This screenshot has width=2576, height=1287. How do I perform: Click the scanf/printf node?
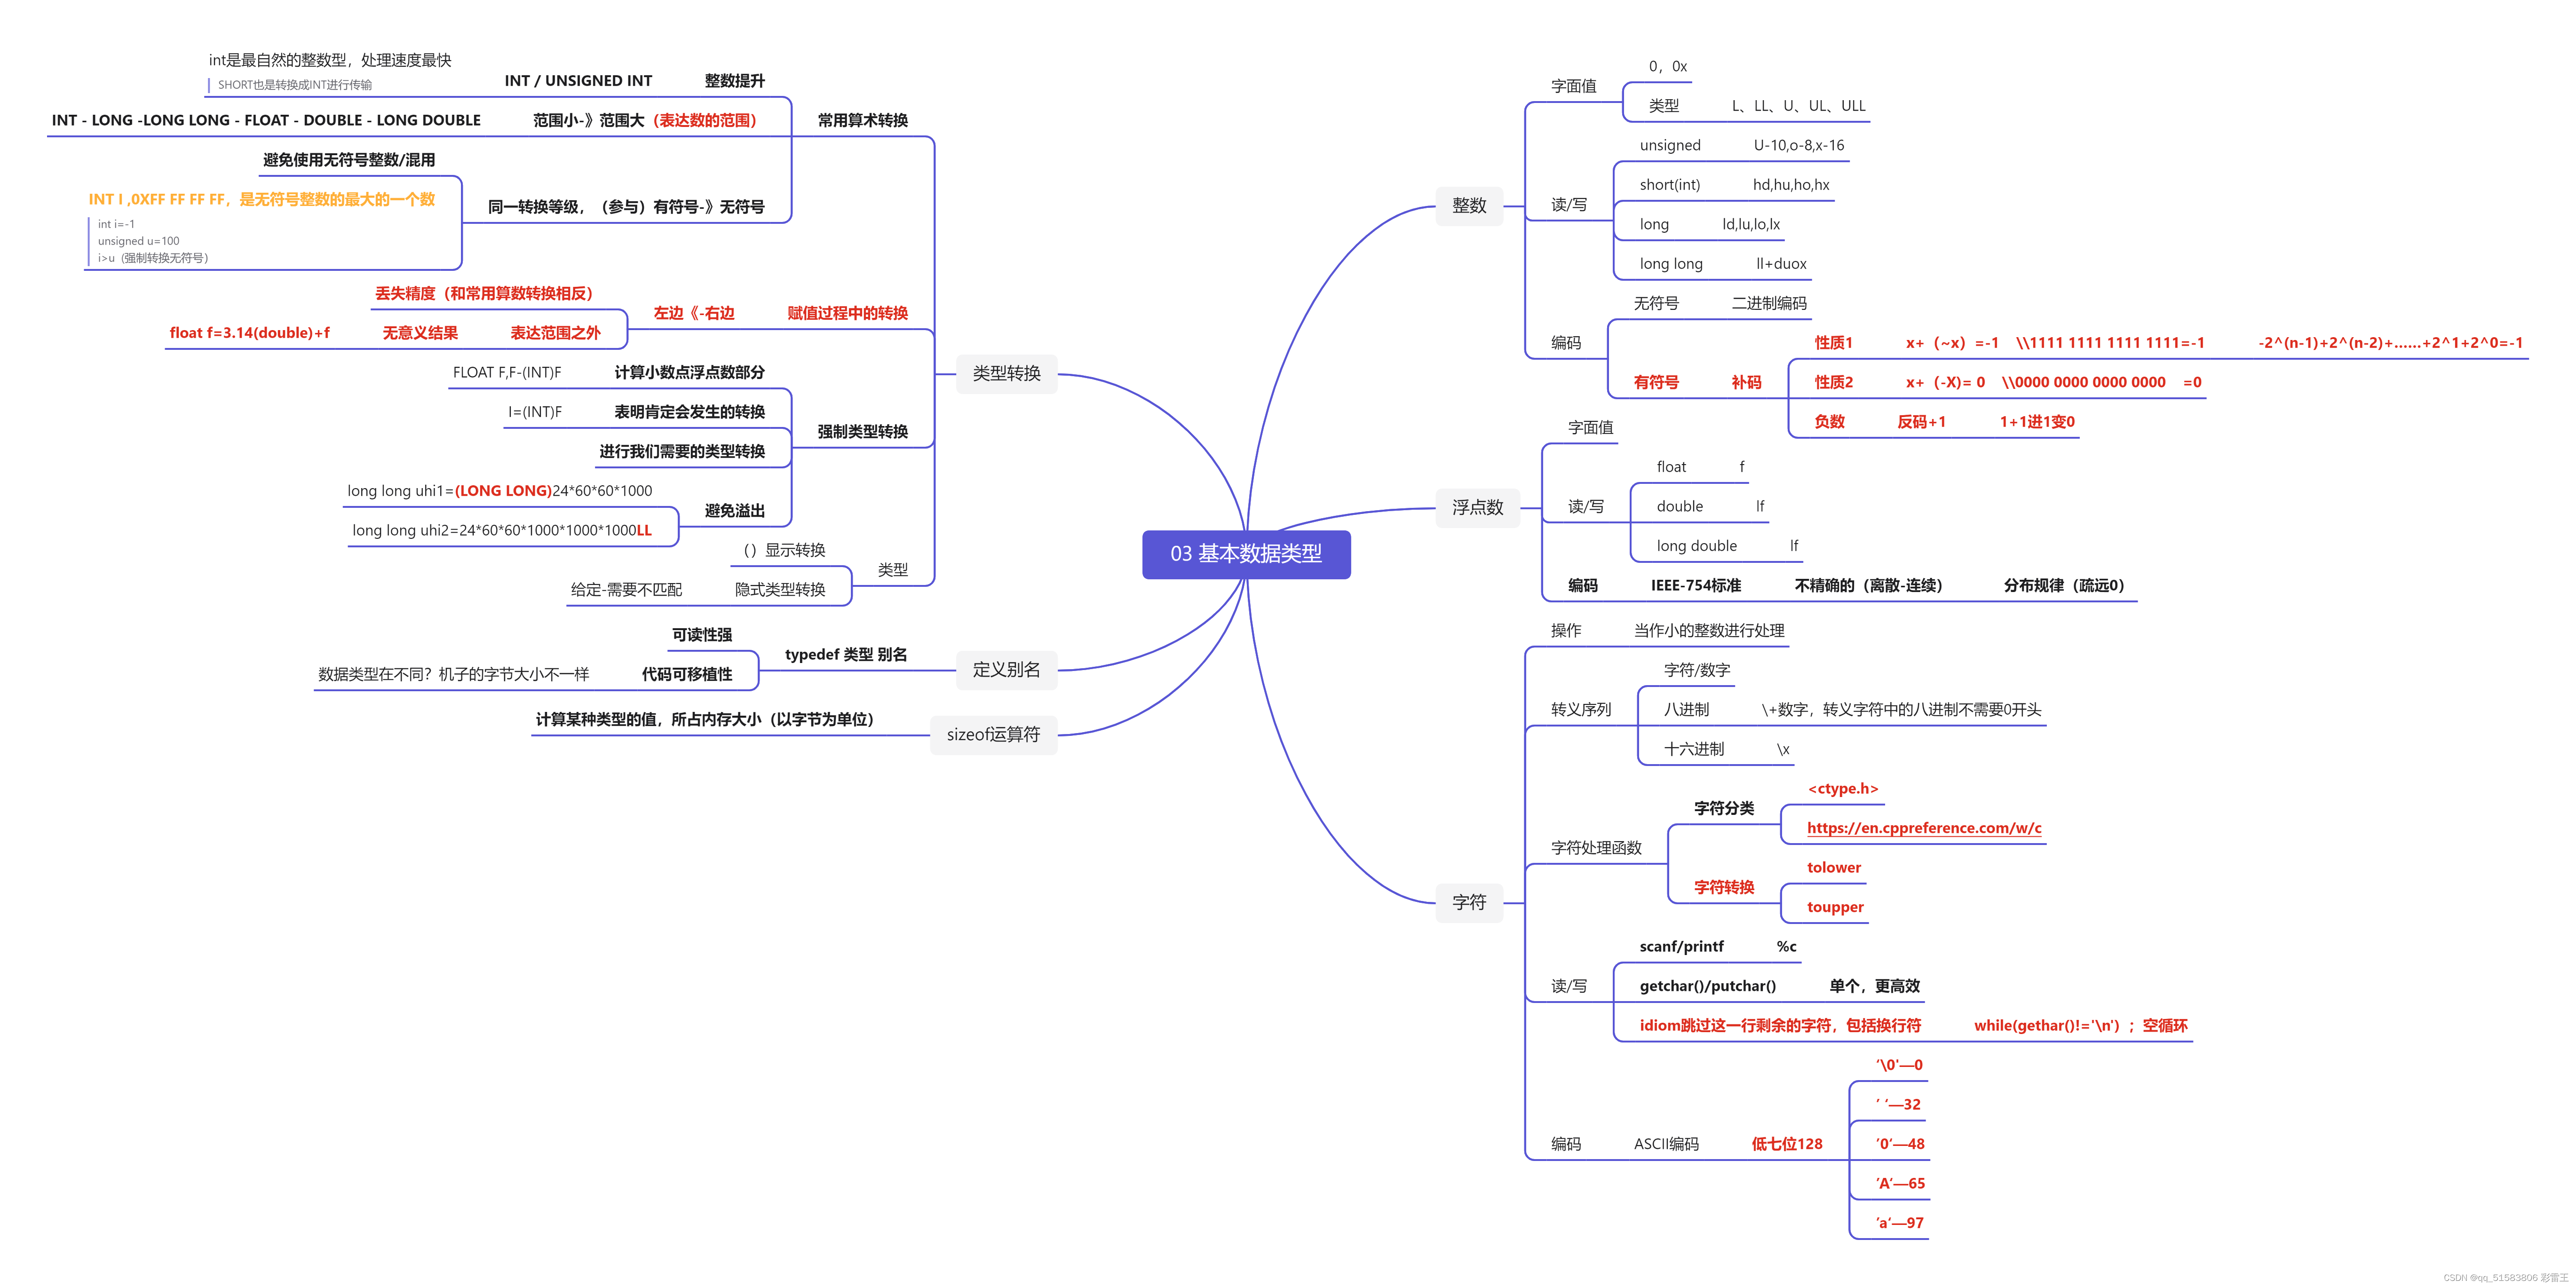click(1681, 947)
